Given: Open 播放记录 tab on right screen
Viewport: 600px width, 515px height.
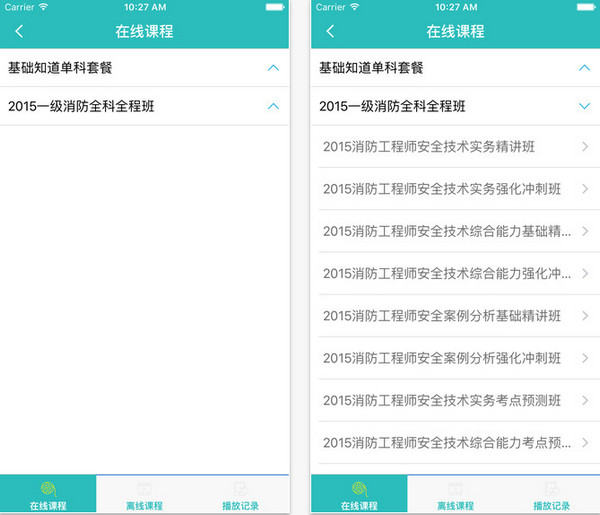Looking at the screenshot, I should pos(552,494).
